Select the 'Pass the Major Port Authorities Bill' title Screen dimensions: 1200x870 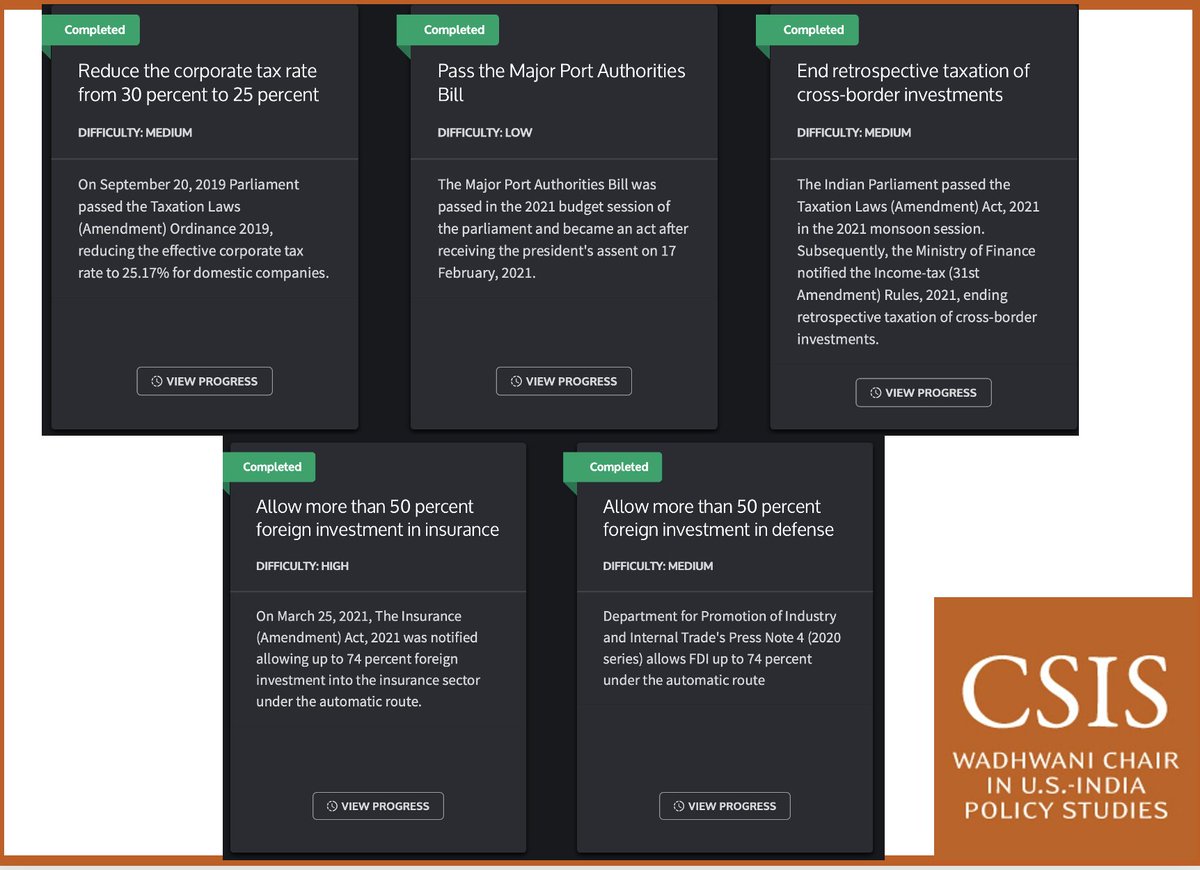tap(561, 82)
